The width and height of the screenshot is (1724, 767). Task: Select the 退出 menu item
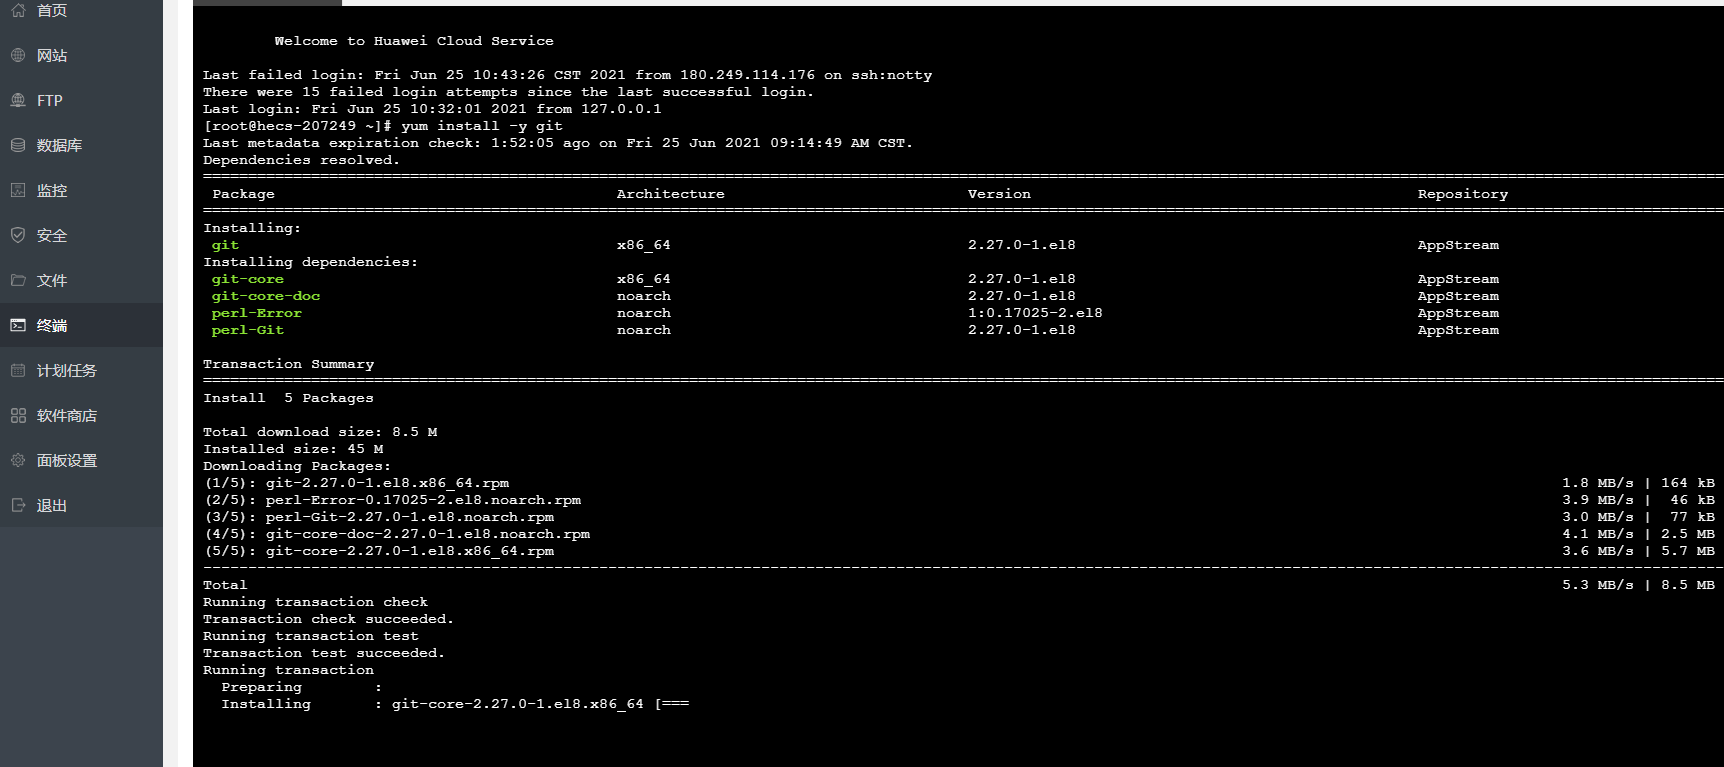81,505
